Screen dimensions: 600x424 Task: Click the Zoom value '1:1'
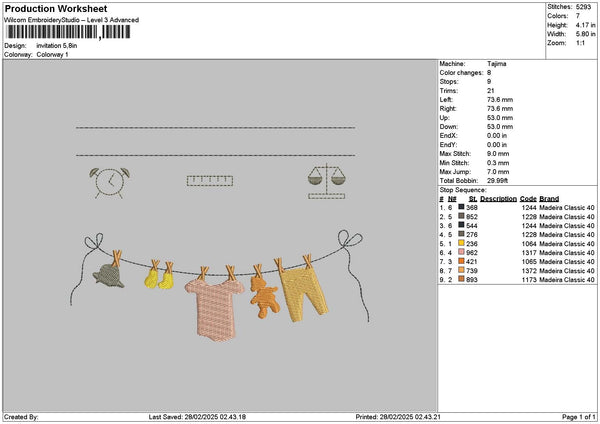(x=580, y=43)
